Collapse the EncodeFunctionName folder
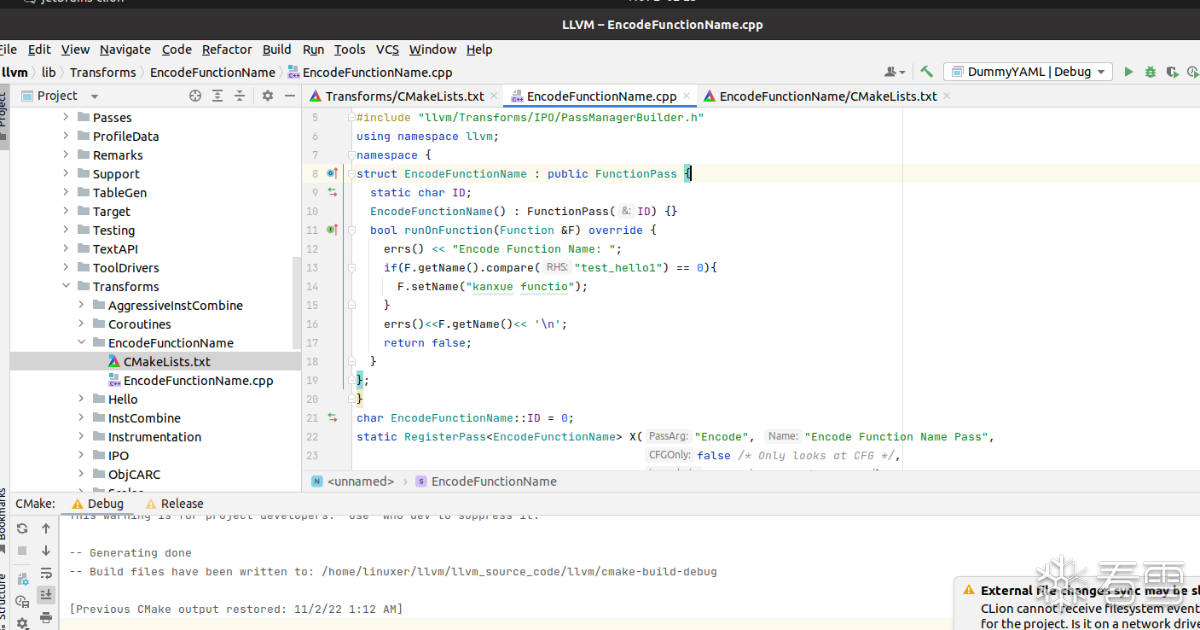 [x=82, y=343]
